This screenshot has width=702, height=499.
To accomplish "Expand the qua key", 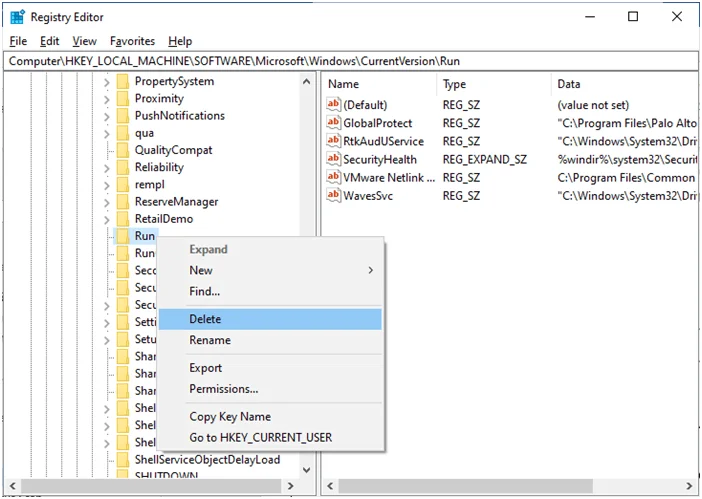I will tap(107, 134).
